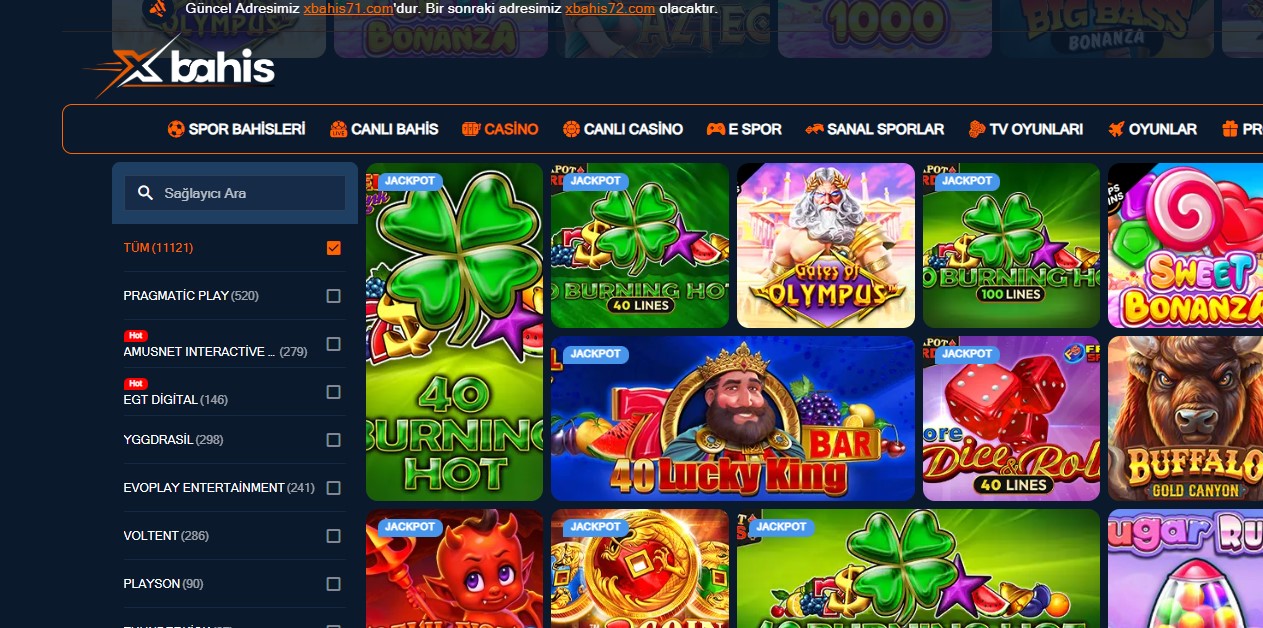Click the live icon next to Canlı Bahis
Screen dimensions: 1263x628
(x=338, y=129)
